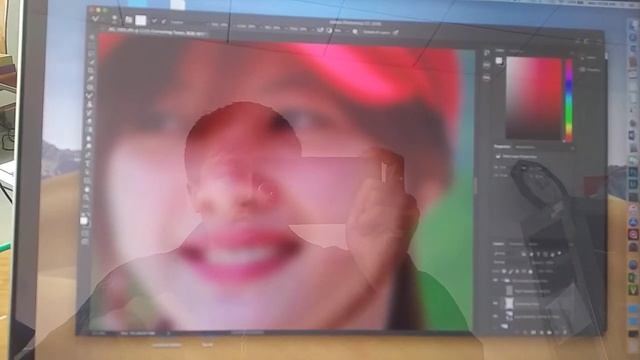Open the Properties panel flyout menu
Image resolution: width=640 pixels, height=360 pixels.
pyautogui.click(x=572, y=148)
